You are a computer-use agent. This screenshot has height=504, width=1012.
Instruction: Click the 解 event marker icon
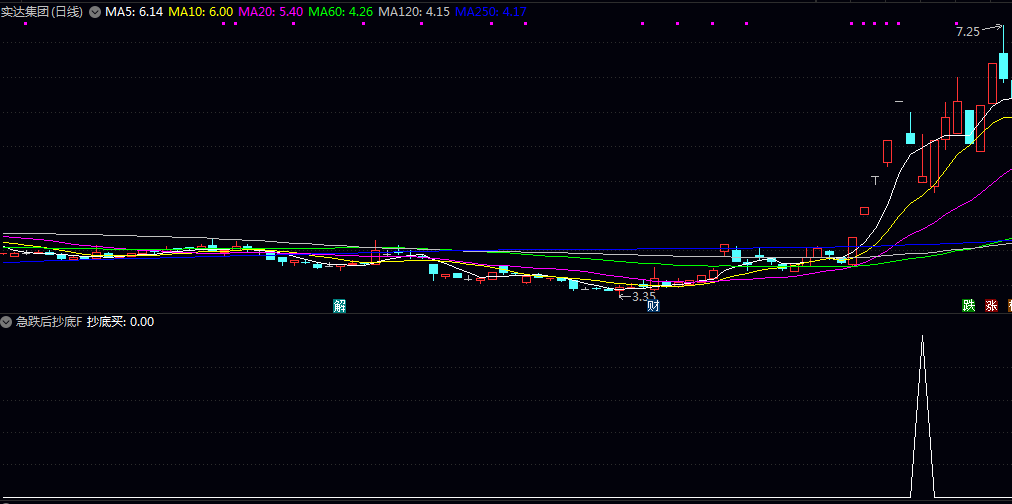340,306
